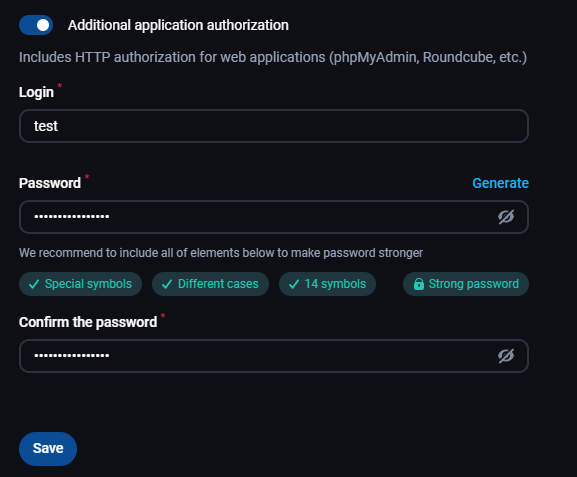The width and height of the screenshot is (577, 477).
Task: Click the Strong password badge text
Action: (x=474, y=284)
